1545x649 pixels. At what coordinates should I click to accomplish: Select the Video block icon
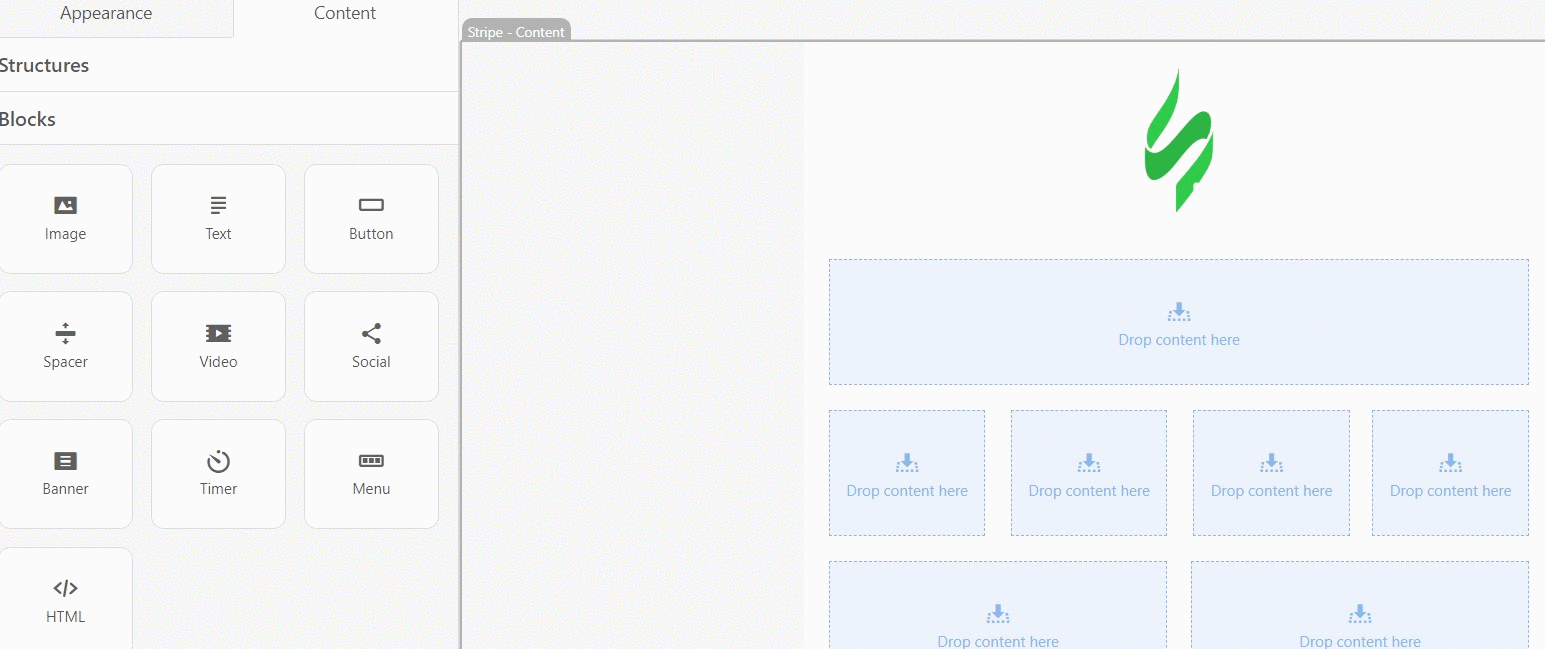click(218, 333)
